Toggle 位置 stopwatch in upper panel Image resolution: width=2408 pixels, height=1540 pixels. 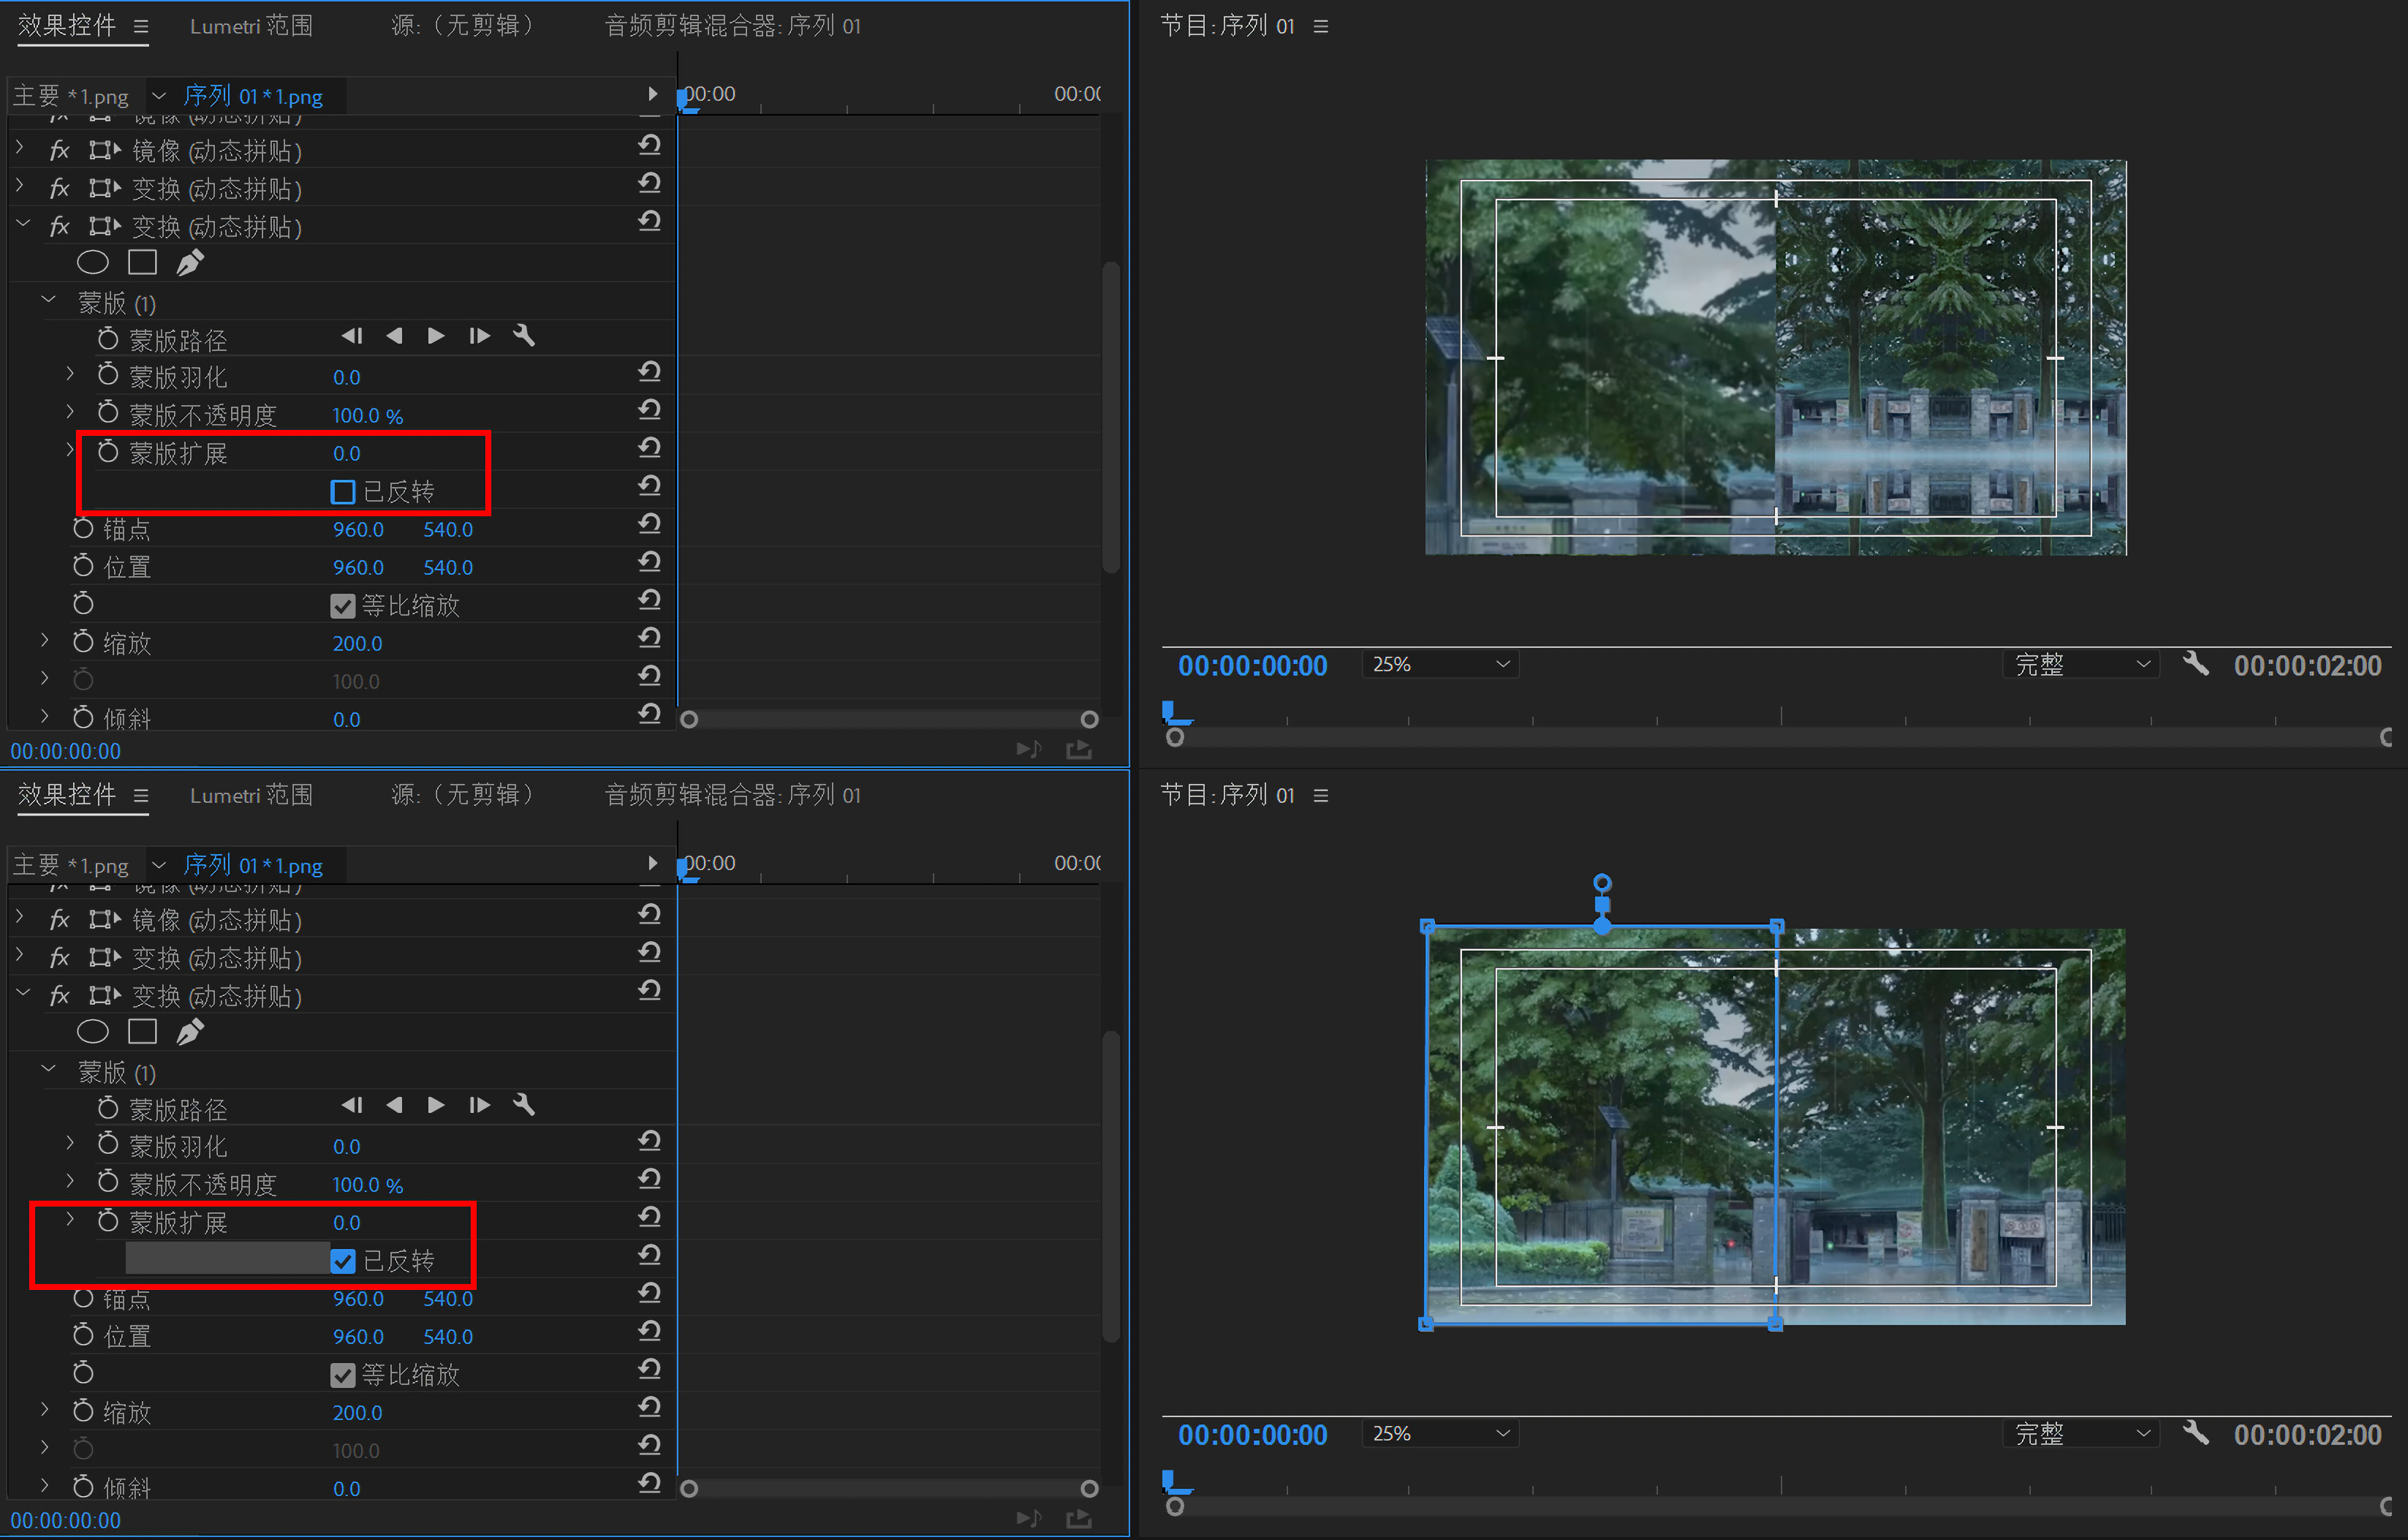(x=83, y=565)
